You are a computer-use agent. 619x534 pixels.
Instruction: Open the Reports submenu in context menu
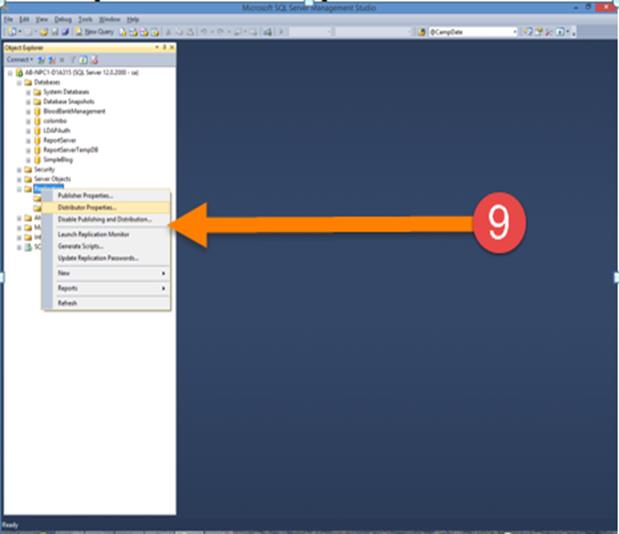(106, 288)
